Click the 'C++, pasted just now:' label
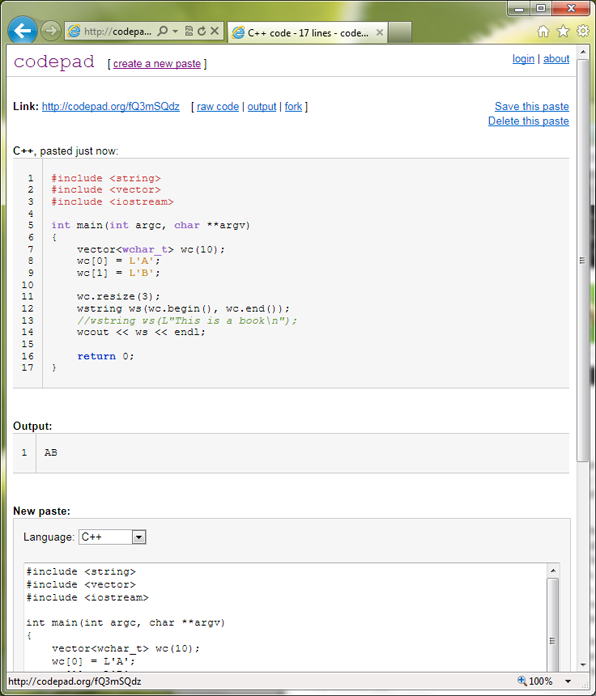The image size is (596, 696). pyautogui.click(x=66, y=151)
